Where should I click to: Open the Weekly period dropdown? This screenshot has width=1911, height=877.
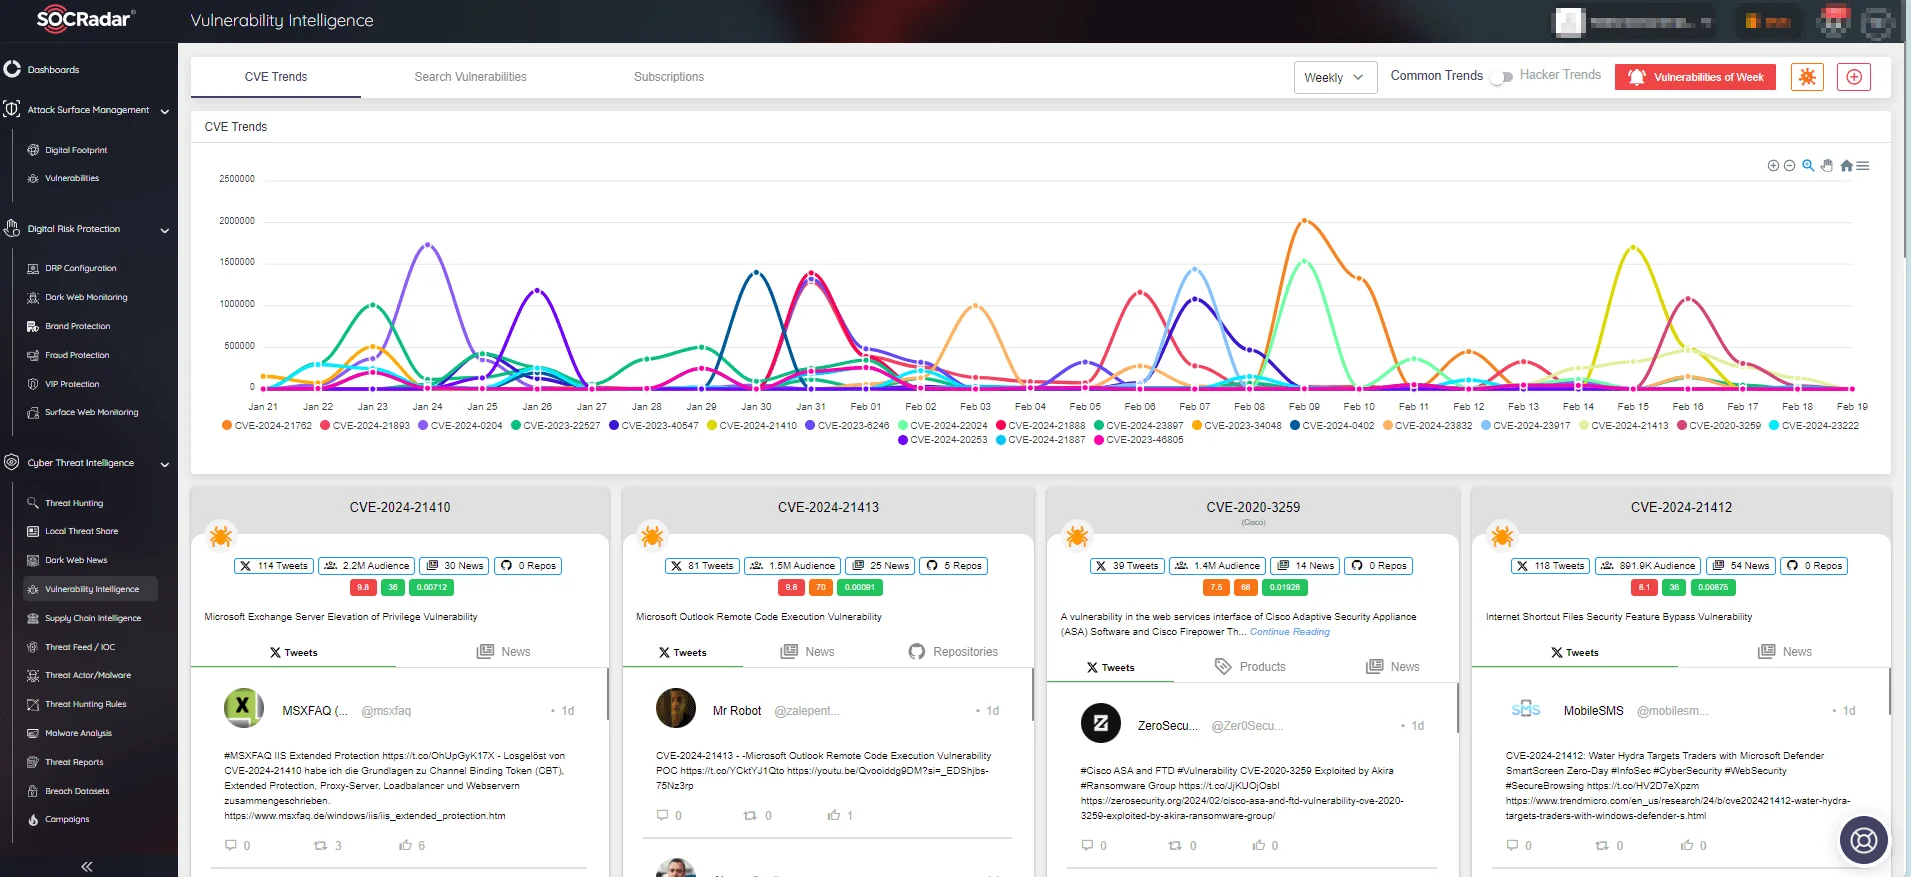[x=1335, y=77]
